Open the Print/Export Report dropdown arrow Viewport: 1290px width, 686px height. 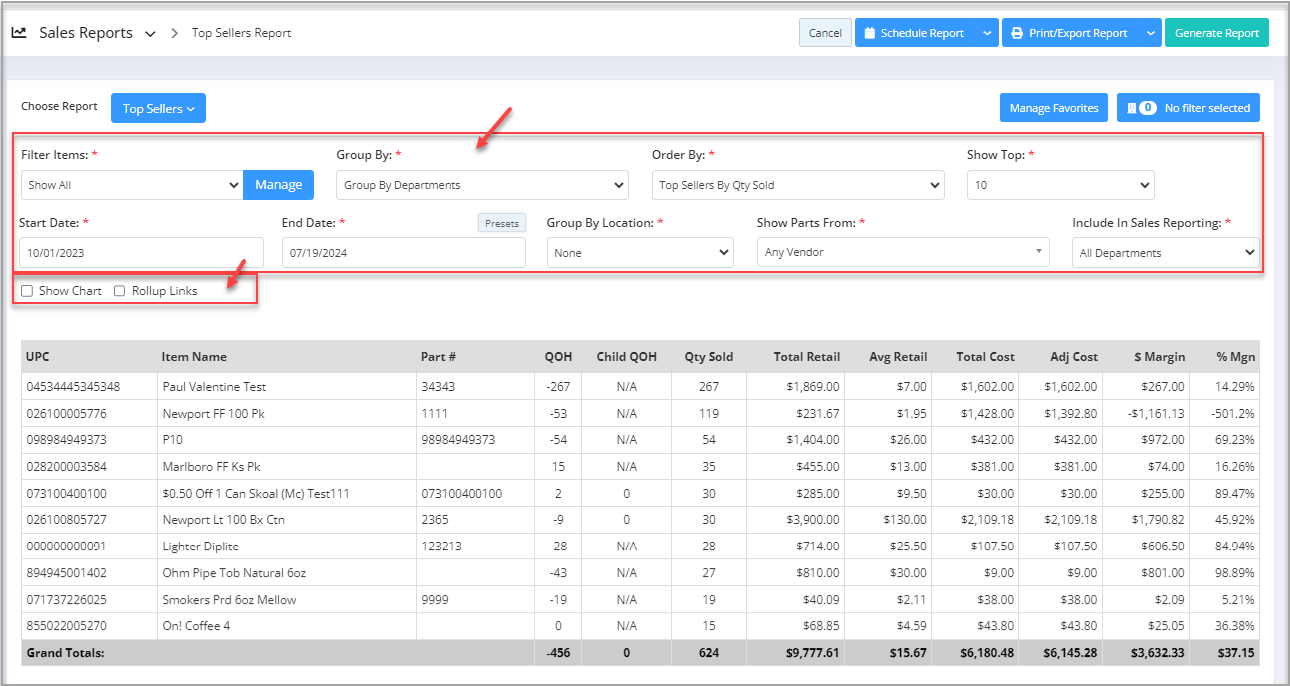pyautogui.click(x=1149, y=33)
